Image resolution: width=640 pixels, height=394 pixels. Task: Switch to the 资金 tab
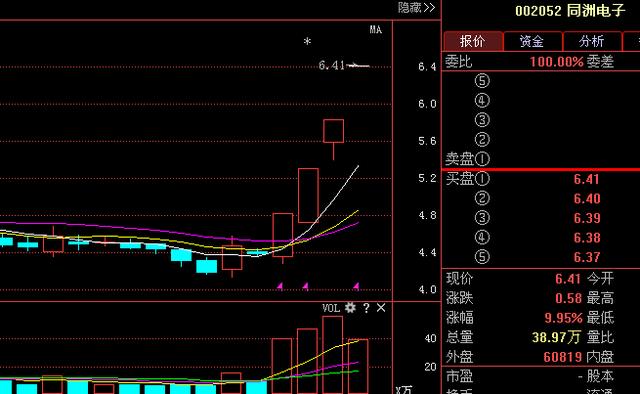click(532, 41)
